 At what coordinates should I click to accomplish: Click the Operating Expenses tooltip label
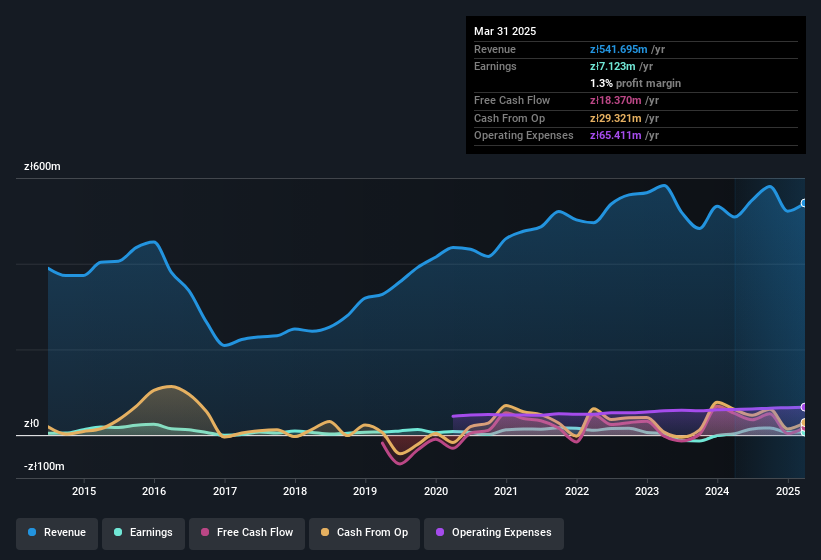(x=524, y=136)
